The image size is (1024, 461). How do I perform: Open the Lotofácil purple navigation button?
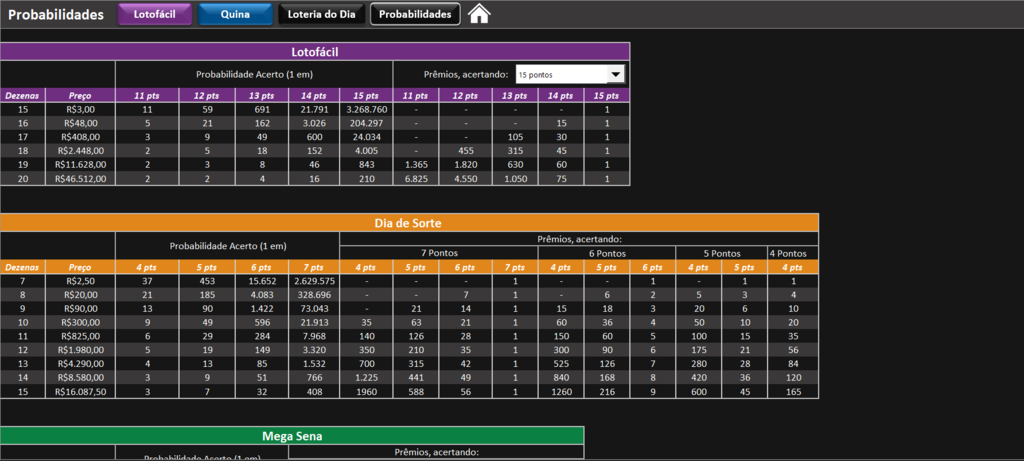click(x=155, y=14)
